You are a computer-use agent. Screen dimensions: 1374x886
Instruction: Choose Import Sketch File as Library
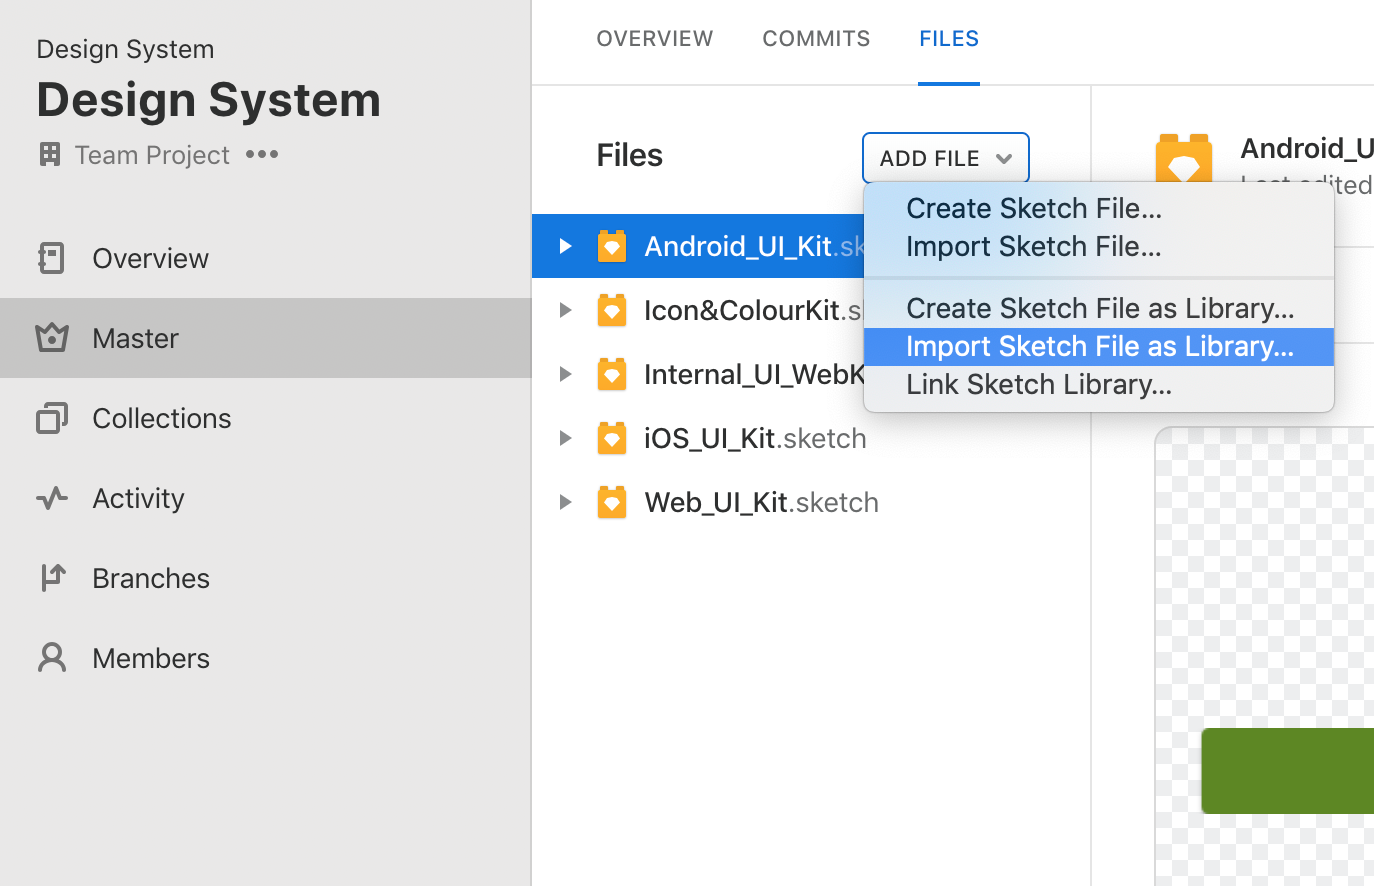(1099, 347)
